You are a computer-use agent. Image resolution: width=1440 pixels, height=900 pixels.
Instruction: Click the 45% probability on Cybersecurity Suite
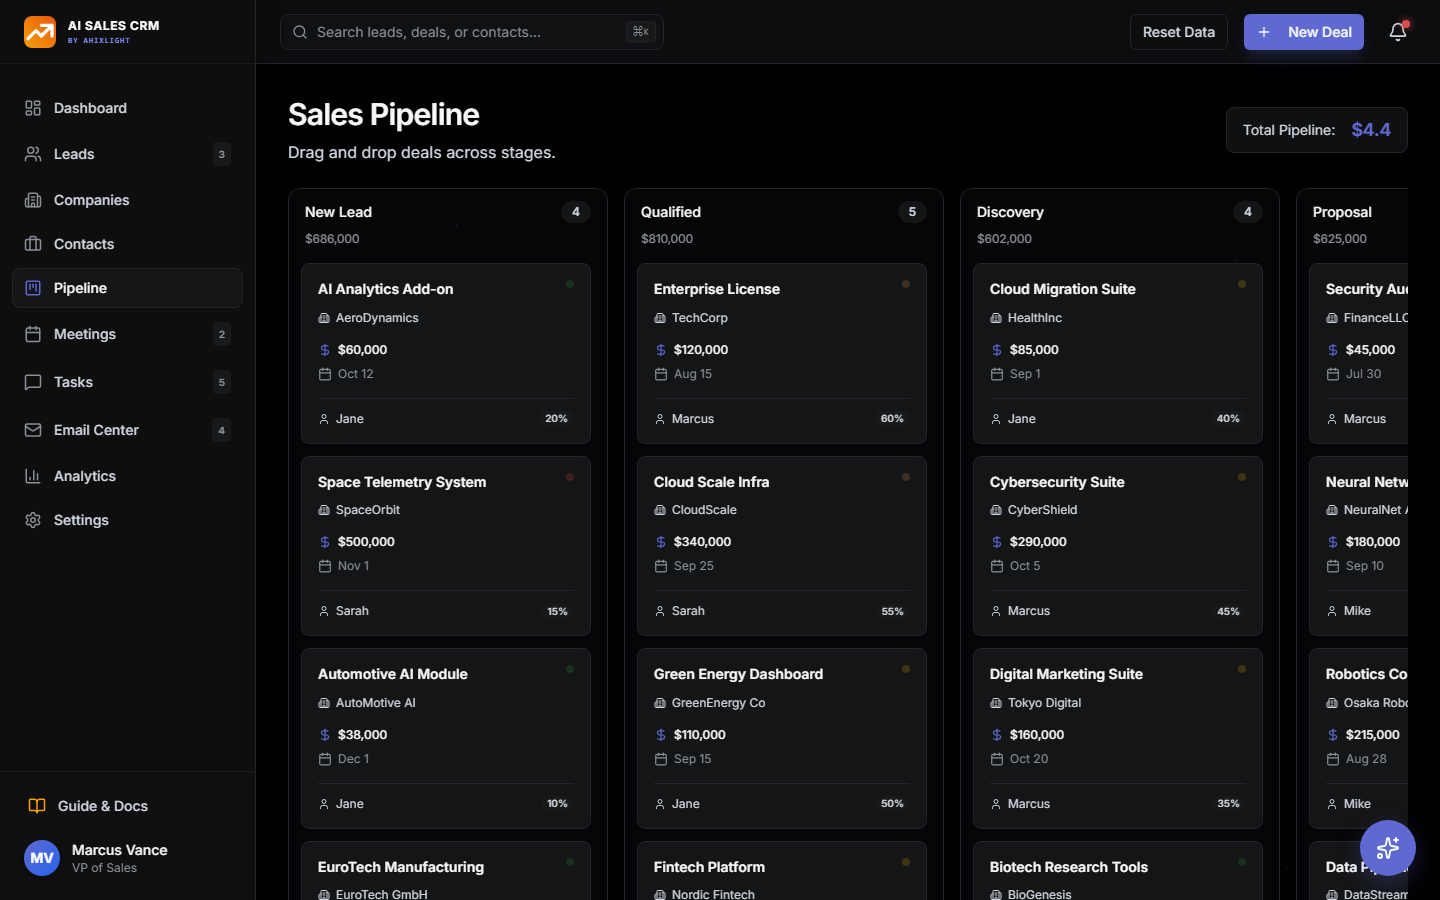1228,611
